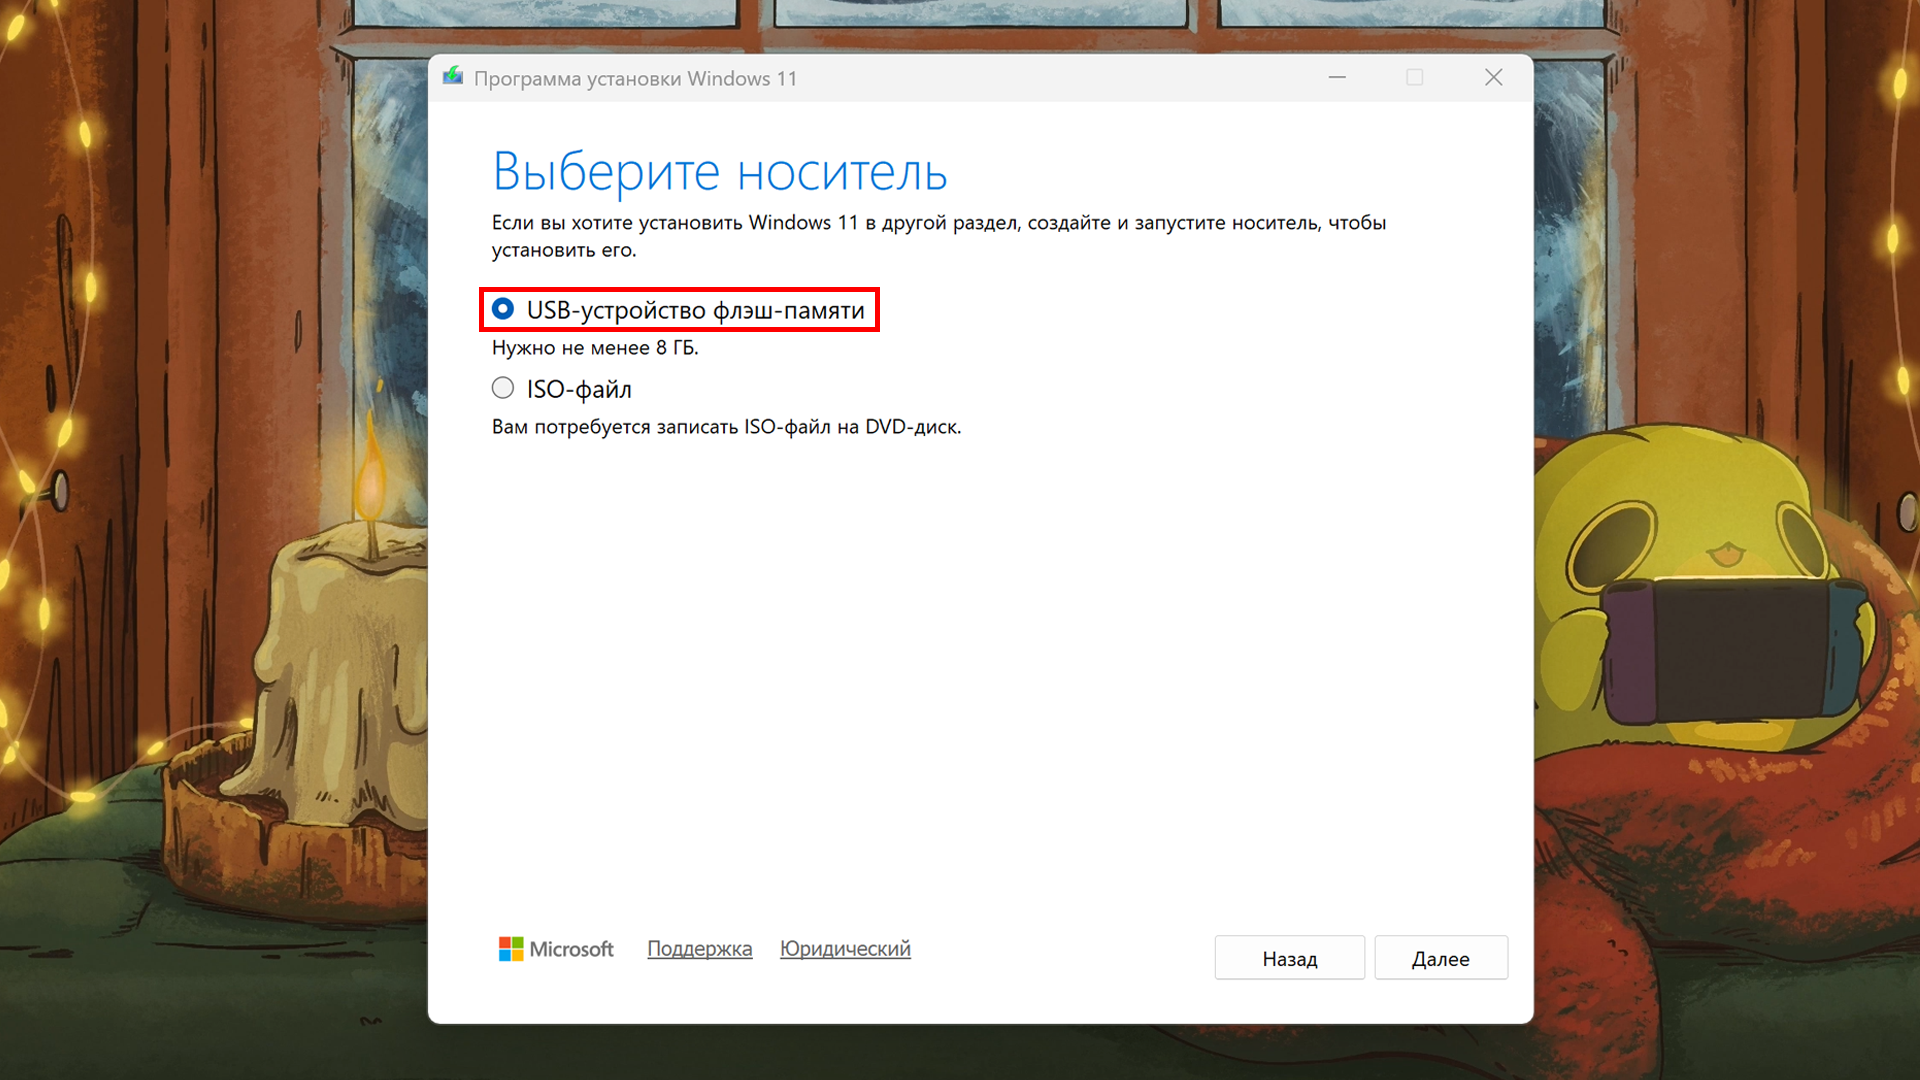Choose the ISO-файл radio button

coord(503,388)
